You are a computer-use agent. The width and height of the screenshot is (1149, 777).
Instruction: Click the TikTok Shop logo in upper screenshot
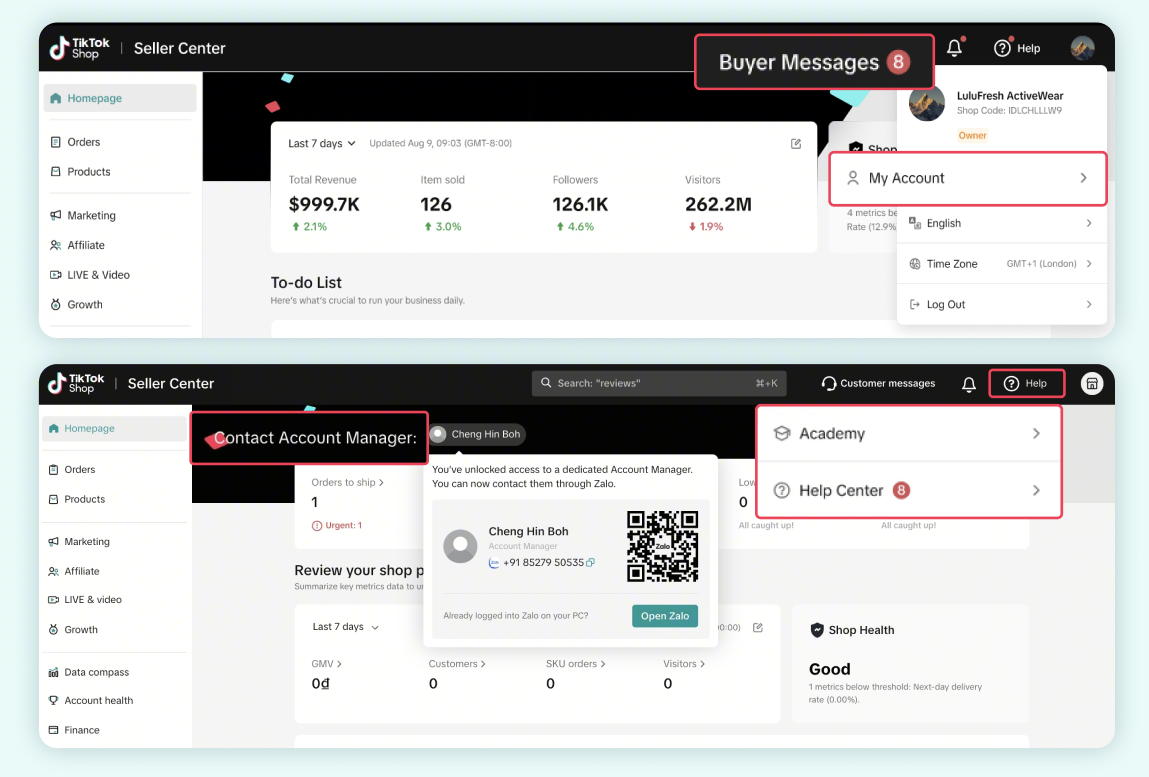coord(79,48)
